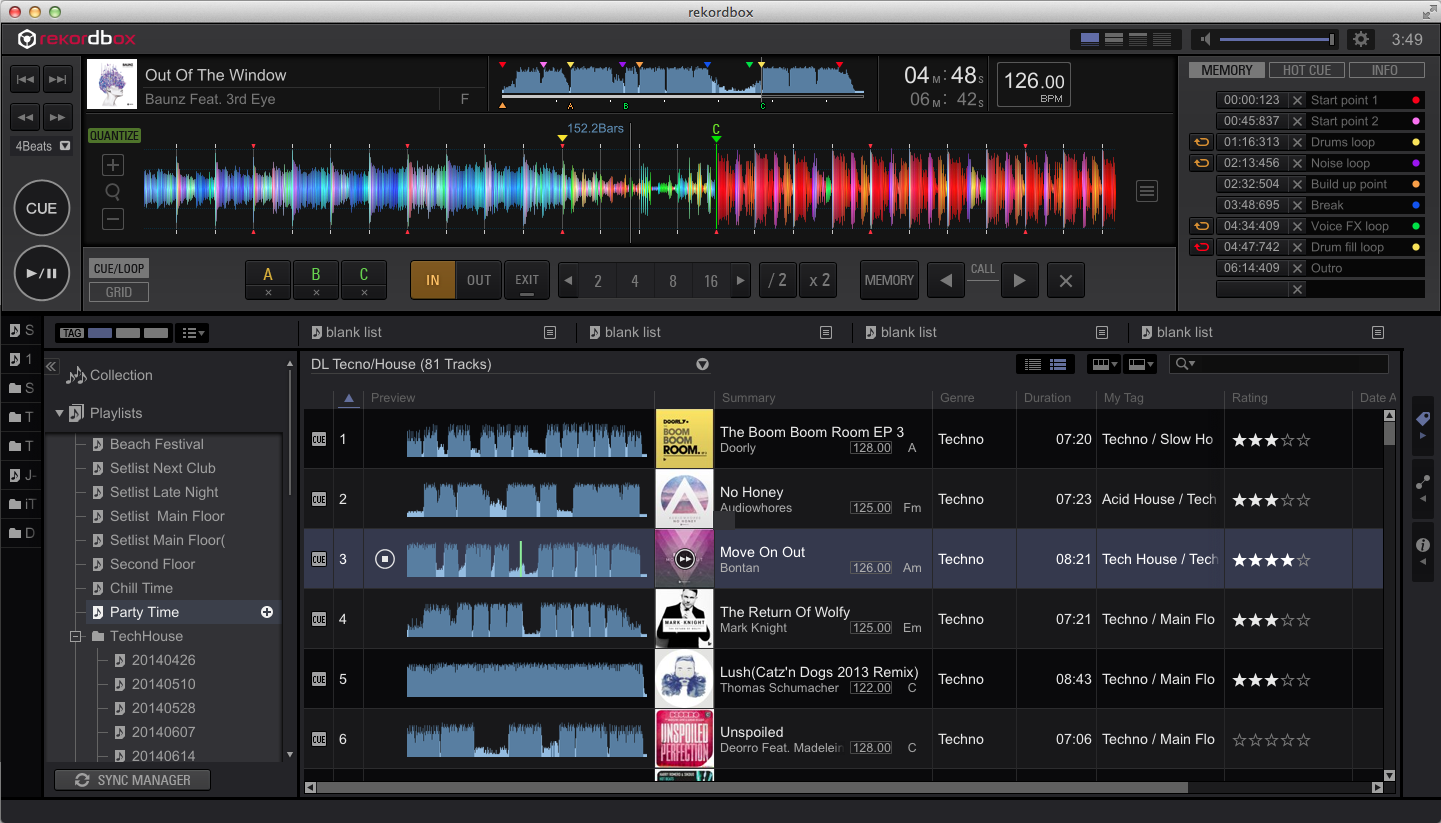Click the waveform zoom in plus icon

(x=113, y=165)
